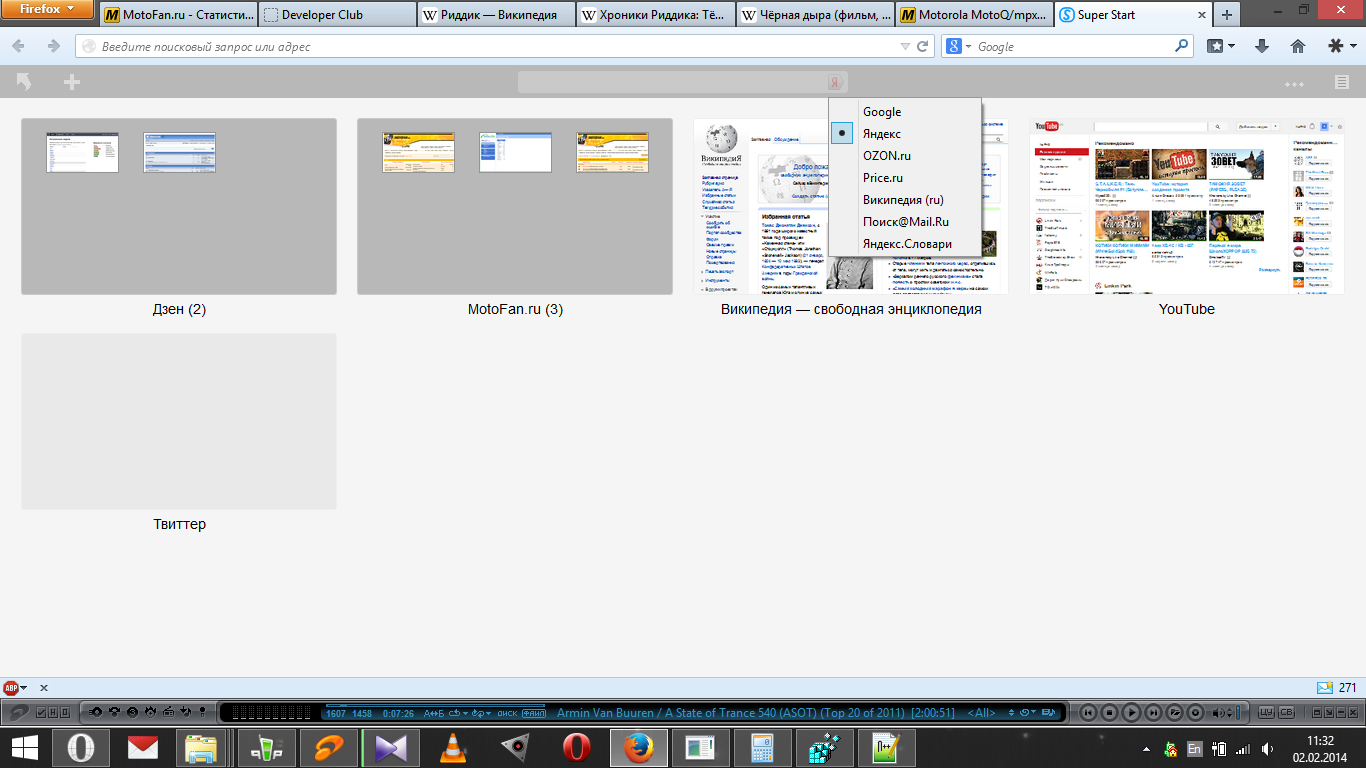Open the Firefox application menu button

tap(47, 10)
